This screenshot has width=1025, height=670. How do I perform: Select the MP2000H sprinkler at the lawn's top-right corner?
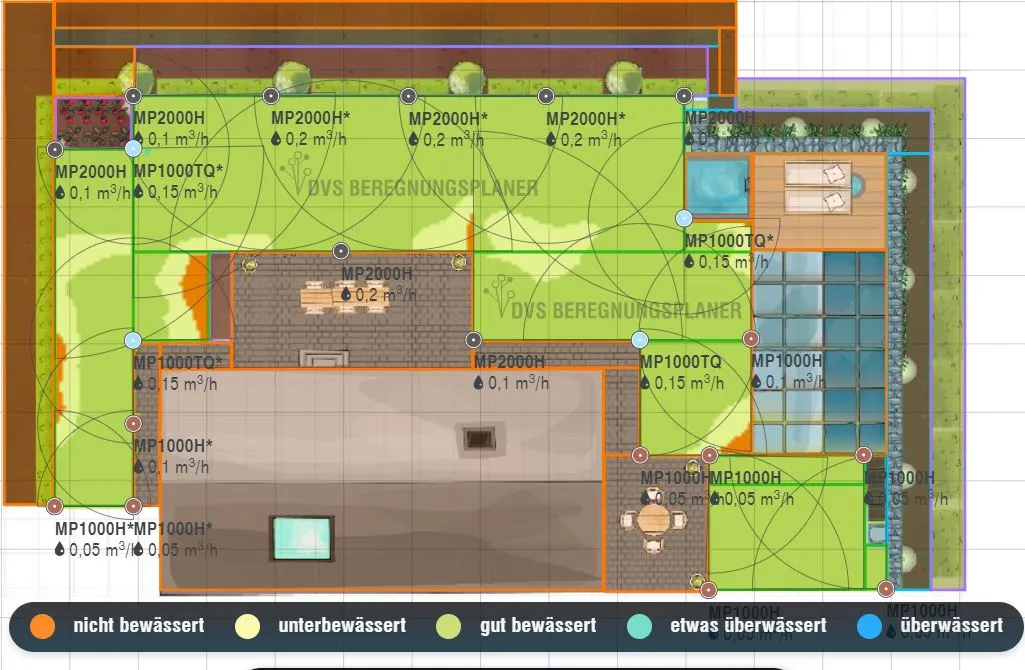pos(684,96)
